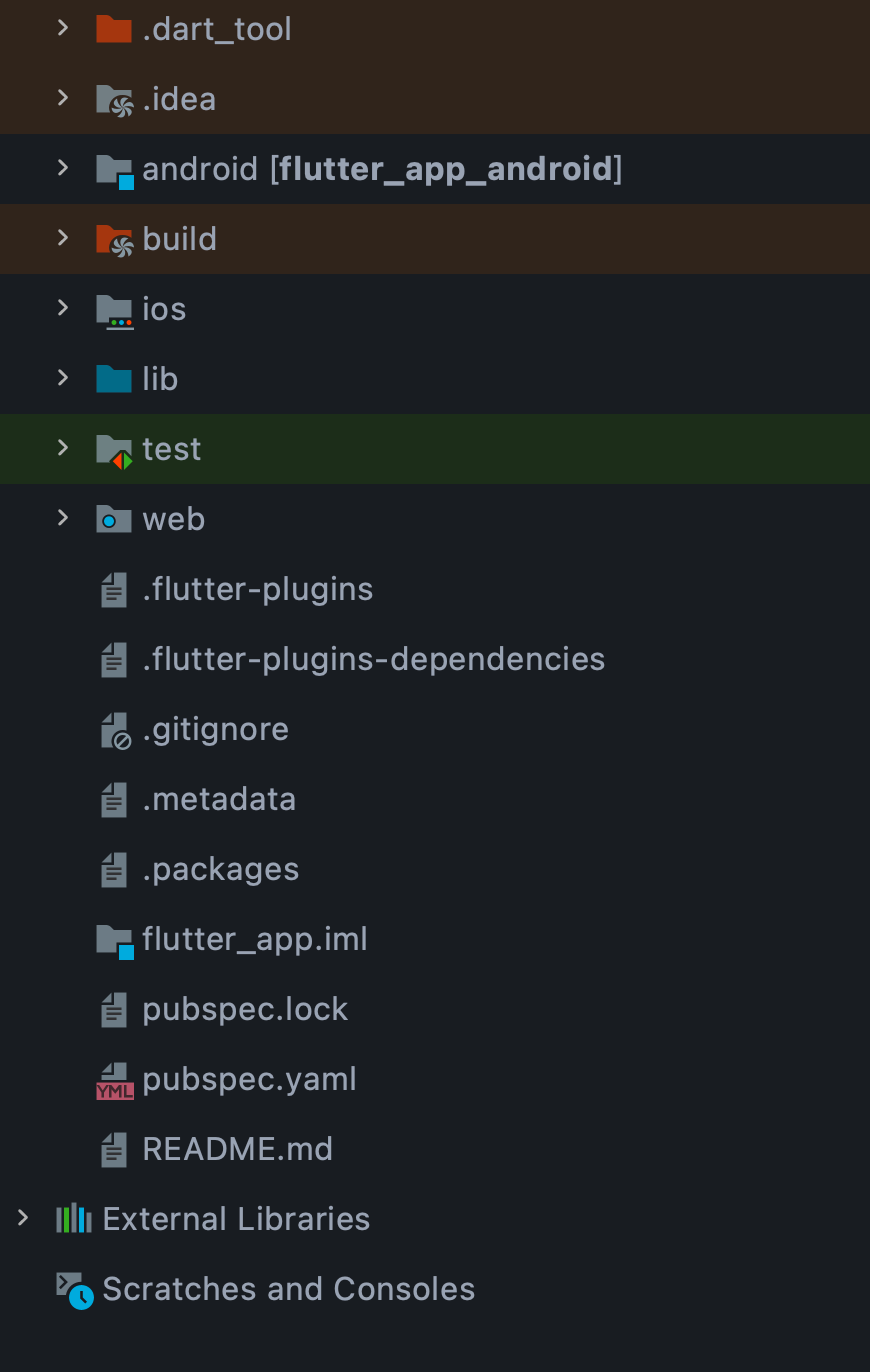Click the web folder icon
The width and height of the screenshot is (870, 1372).
pos(114,519)
